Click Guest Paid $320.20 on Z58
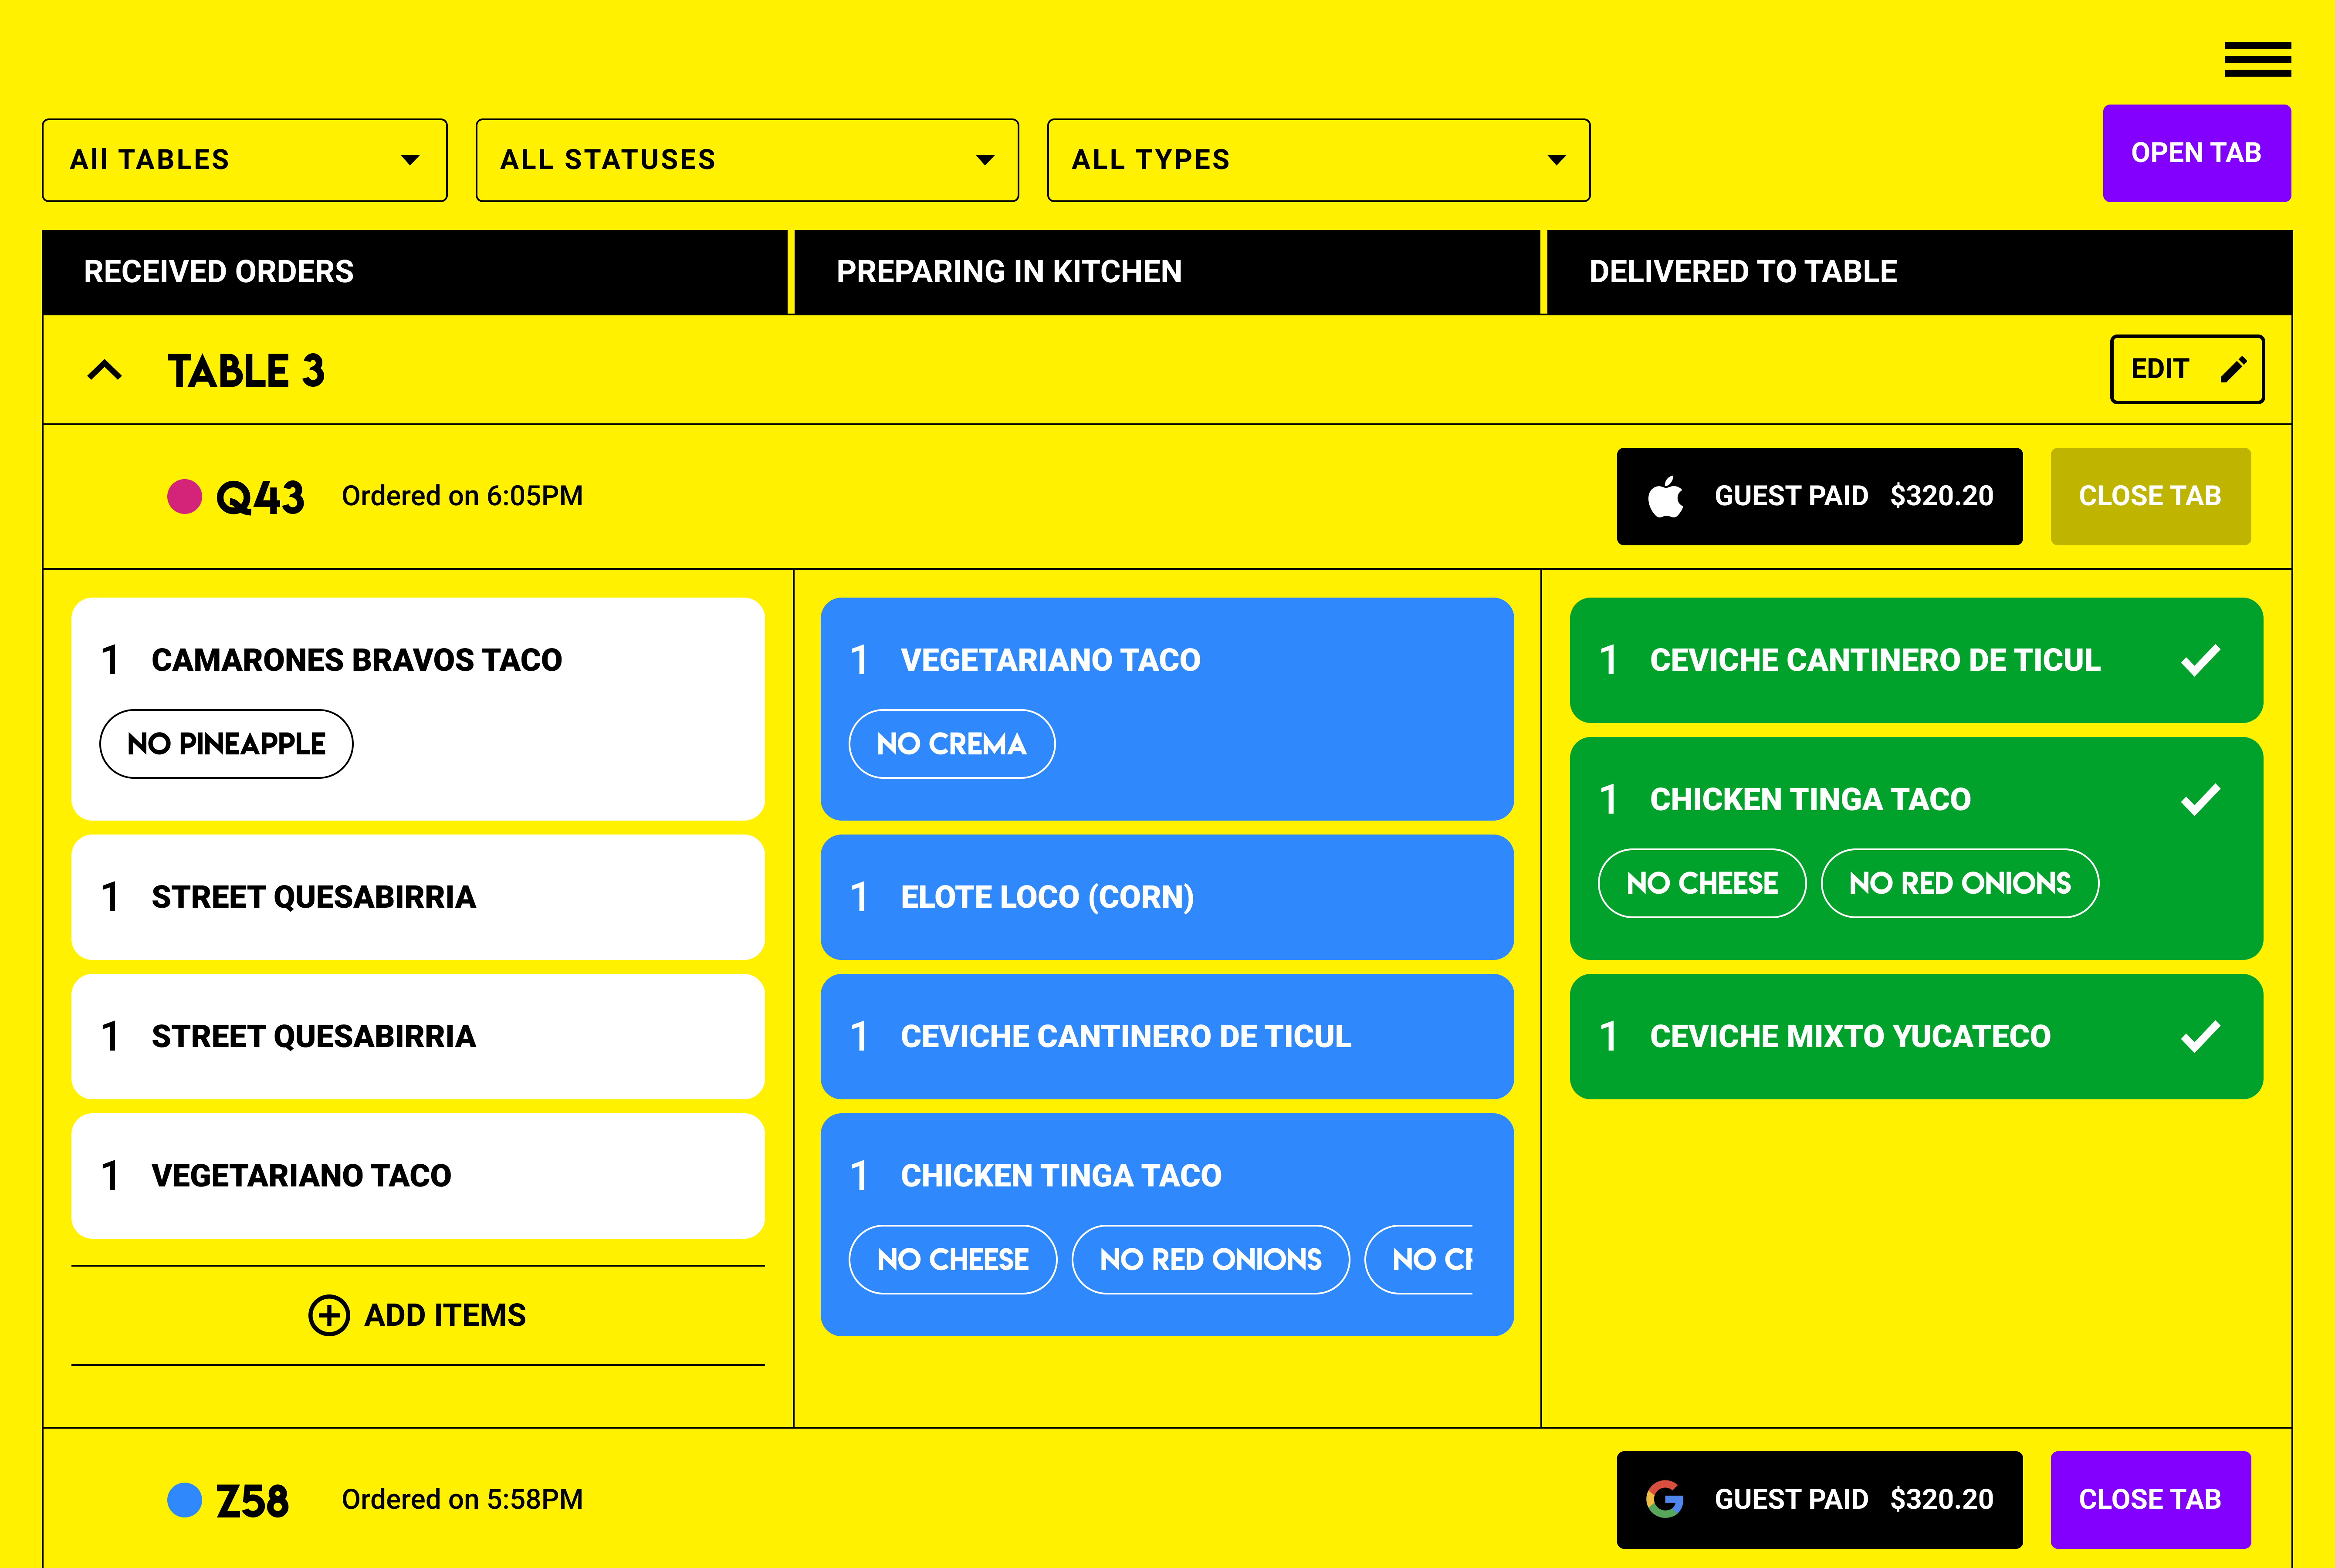The height and width of the screenshot is (1568, 2335). tap(1819, 1499)
